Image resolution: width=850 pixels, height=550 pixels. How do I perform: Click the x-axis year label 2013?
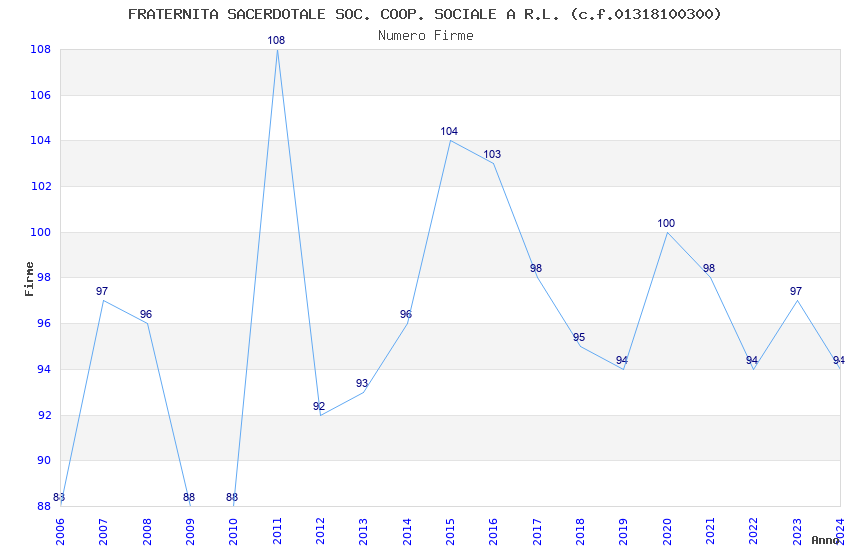click(363, 531)
